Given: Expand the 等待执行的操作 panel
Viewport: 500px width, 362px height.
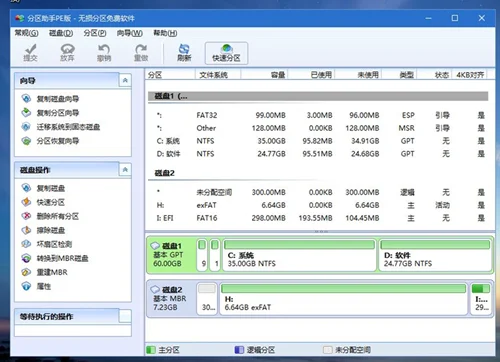Looking at the screenshot, I should tap(125, 316).
